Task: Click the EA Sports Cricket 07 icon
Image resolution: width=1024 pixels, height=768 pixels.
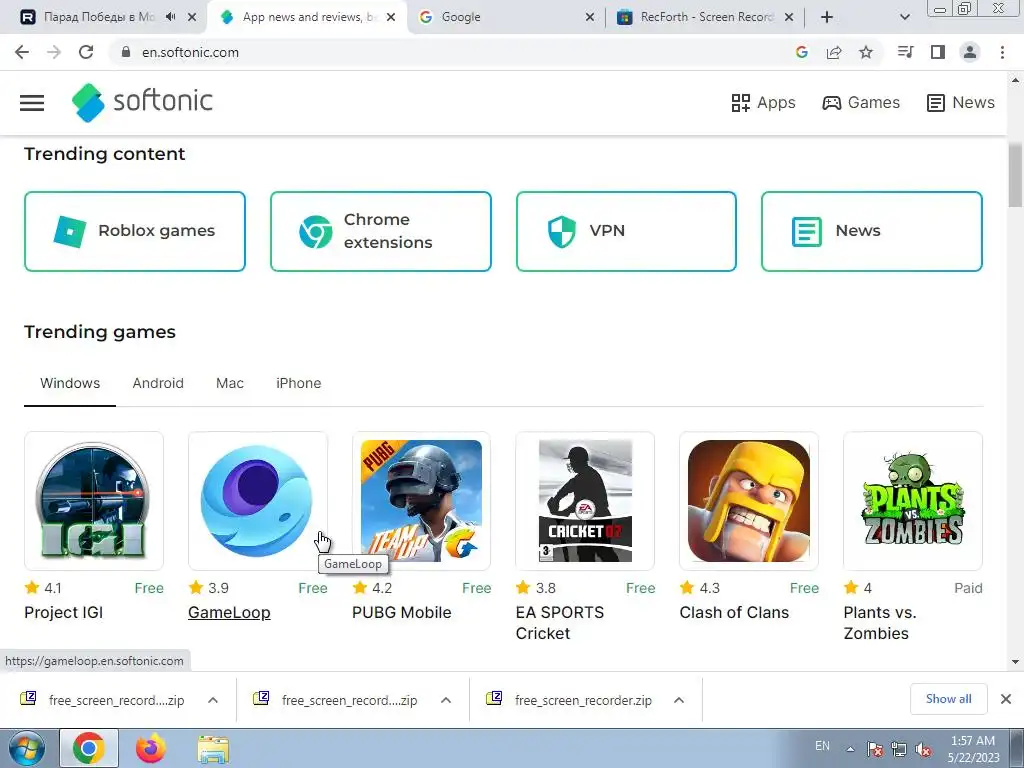Action: coord(585,501)
